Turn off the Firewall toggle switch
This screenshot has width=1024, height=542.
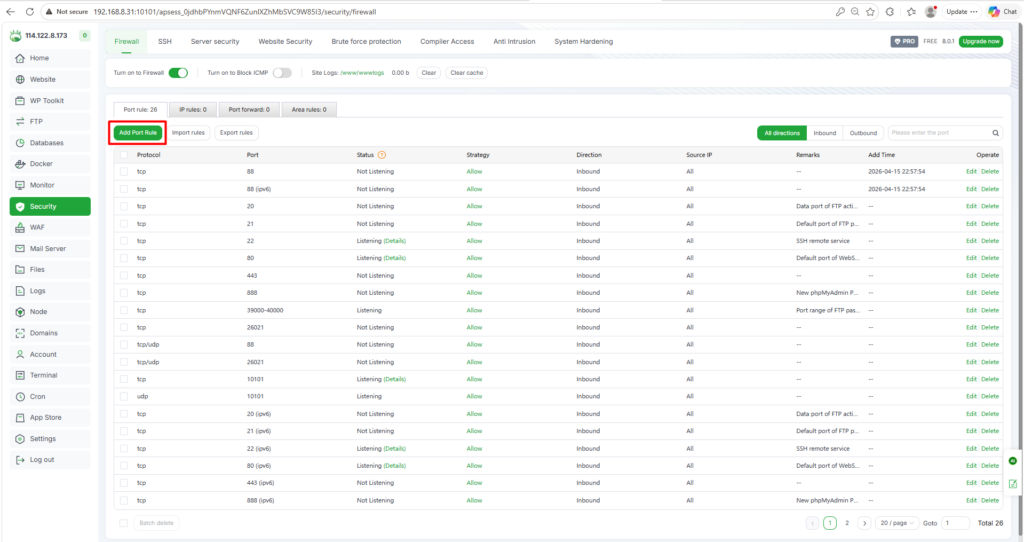178,73
